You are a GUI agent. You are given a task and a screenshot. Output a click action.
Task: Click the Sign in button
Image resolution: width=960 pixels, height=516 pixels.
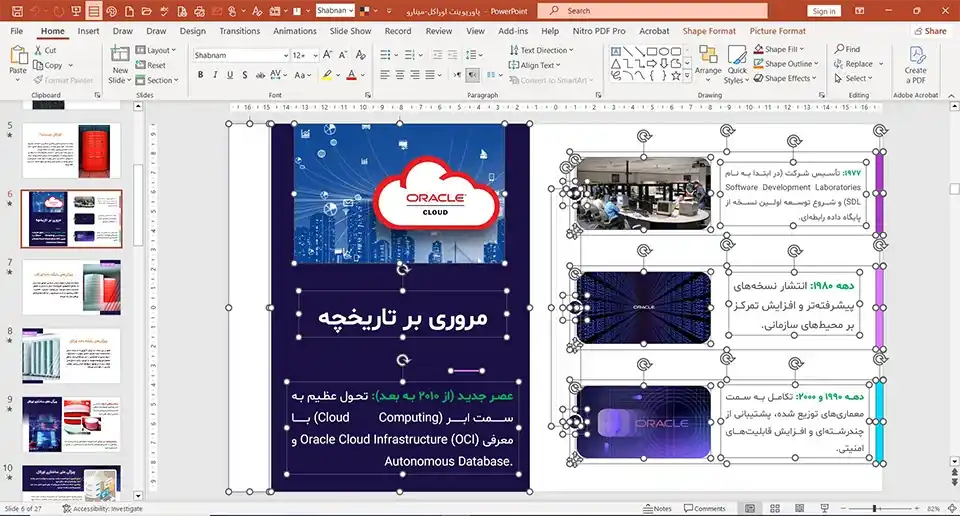(x=823, y=11)
